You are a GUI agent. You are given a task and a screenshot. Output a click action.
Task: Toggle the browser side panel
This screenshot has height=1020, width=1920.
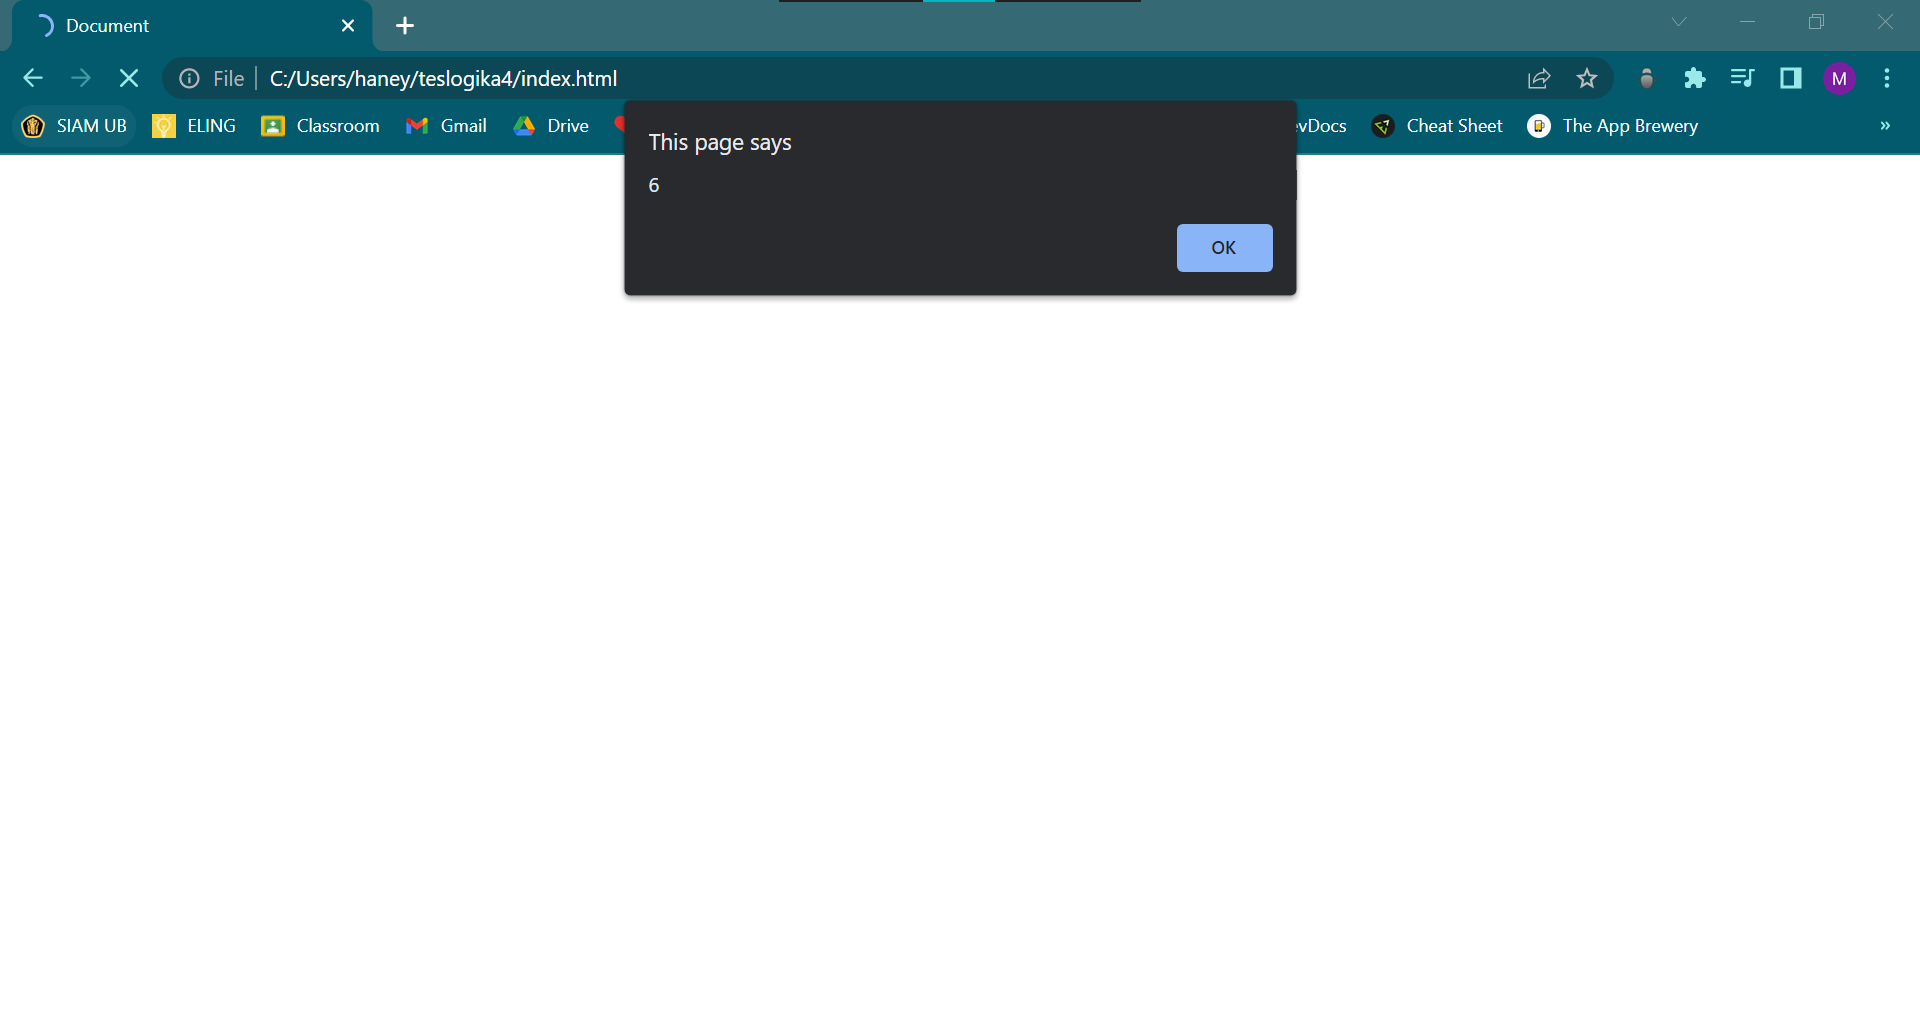click(1790, 78)
